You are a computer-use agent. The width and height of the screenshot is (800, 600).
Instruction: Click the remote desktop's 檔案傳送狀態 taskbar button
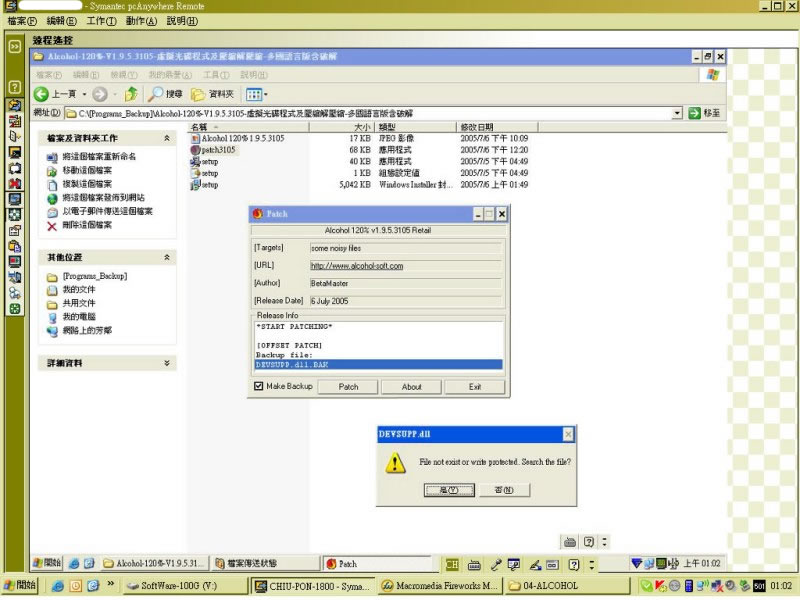click(x=266, y=563)
